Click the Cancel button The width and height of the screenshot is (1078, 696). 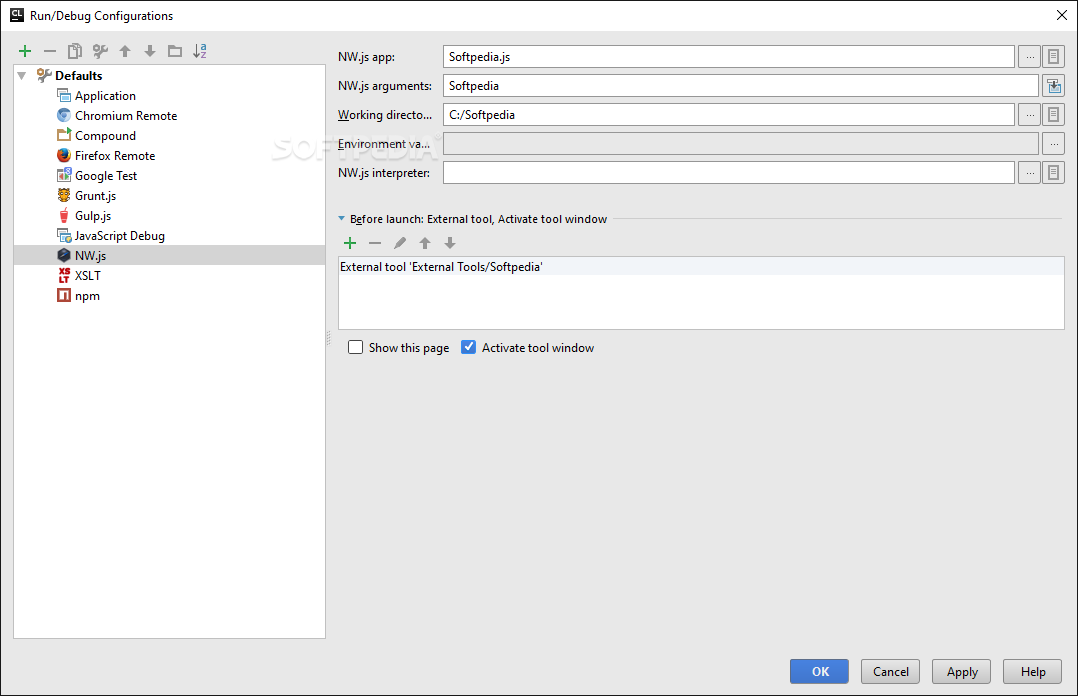click(x=890, y=671)
